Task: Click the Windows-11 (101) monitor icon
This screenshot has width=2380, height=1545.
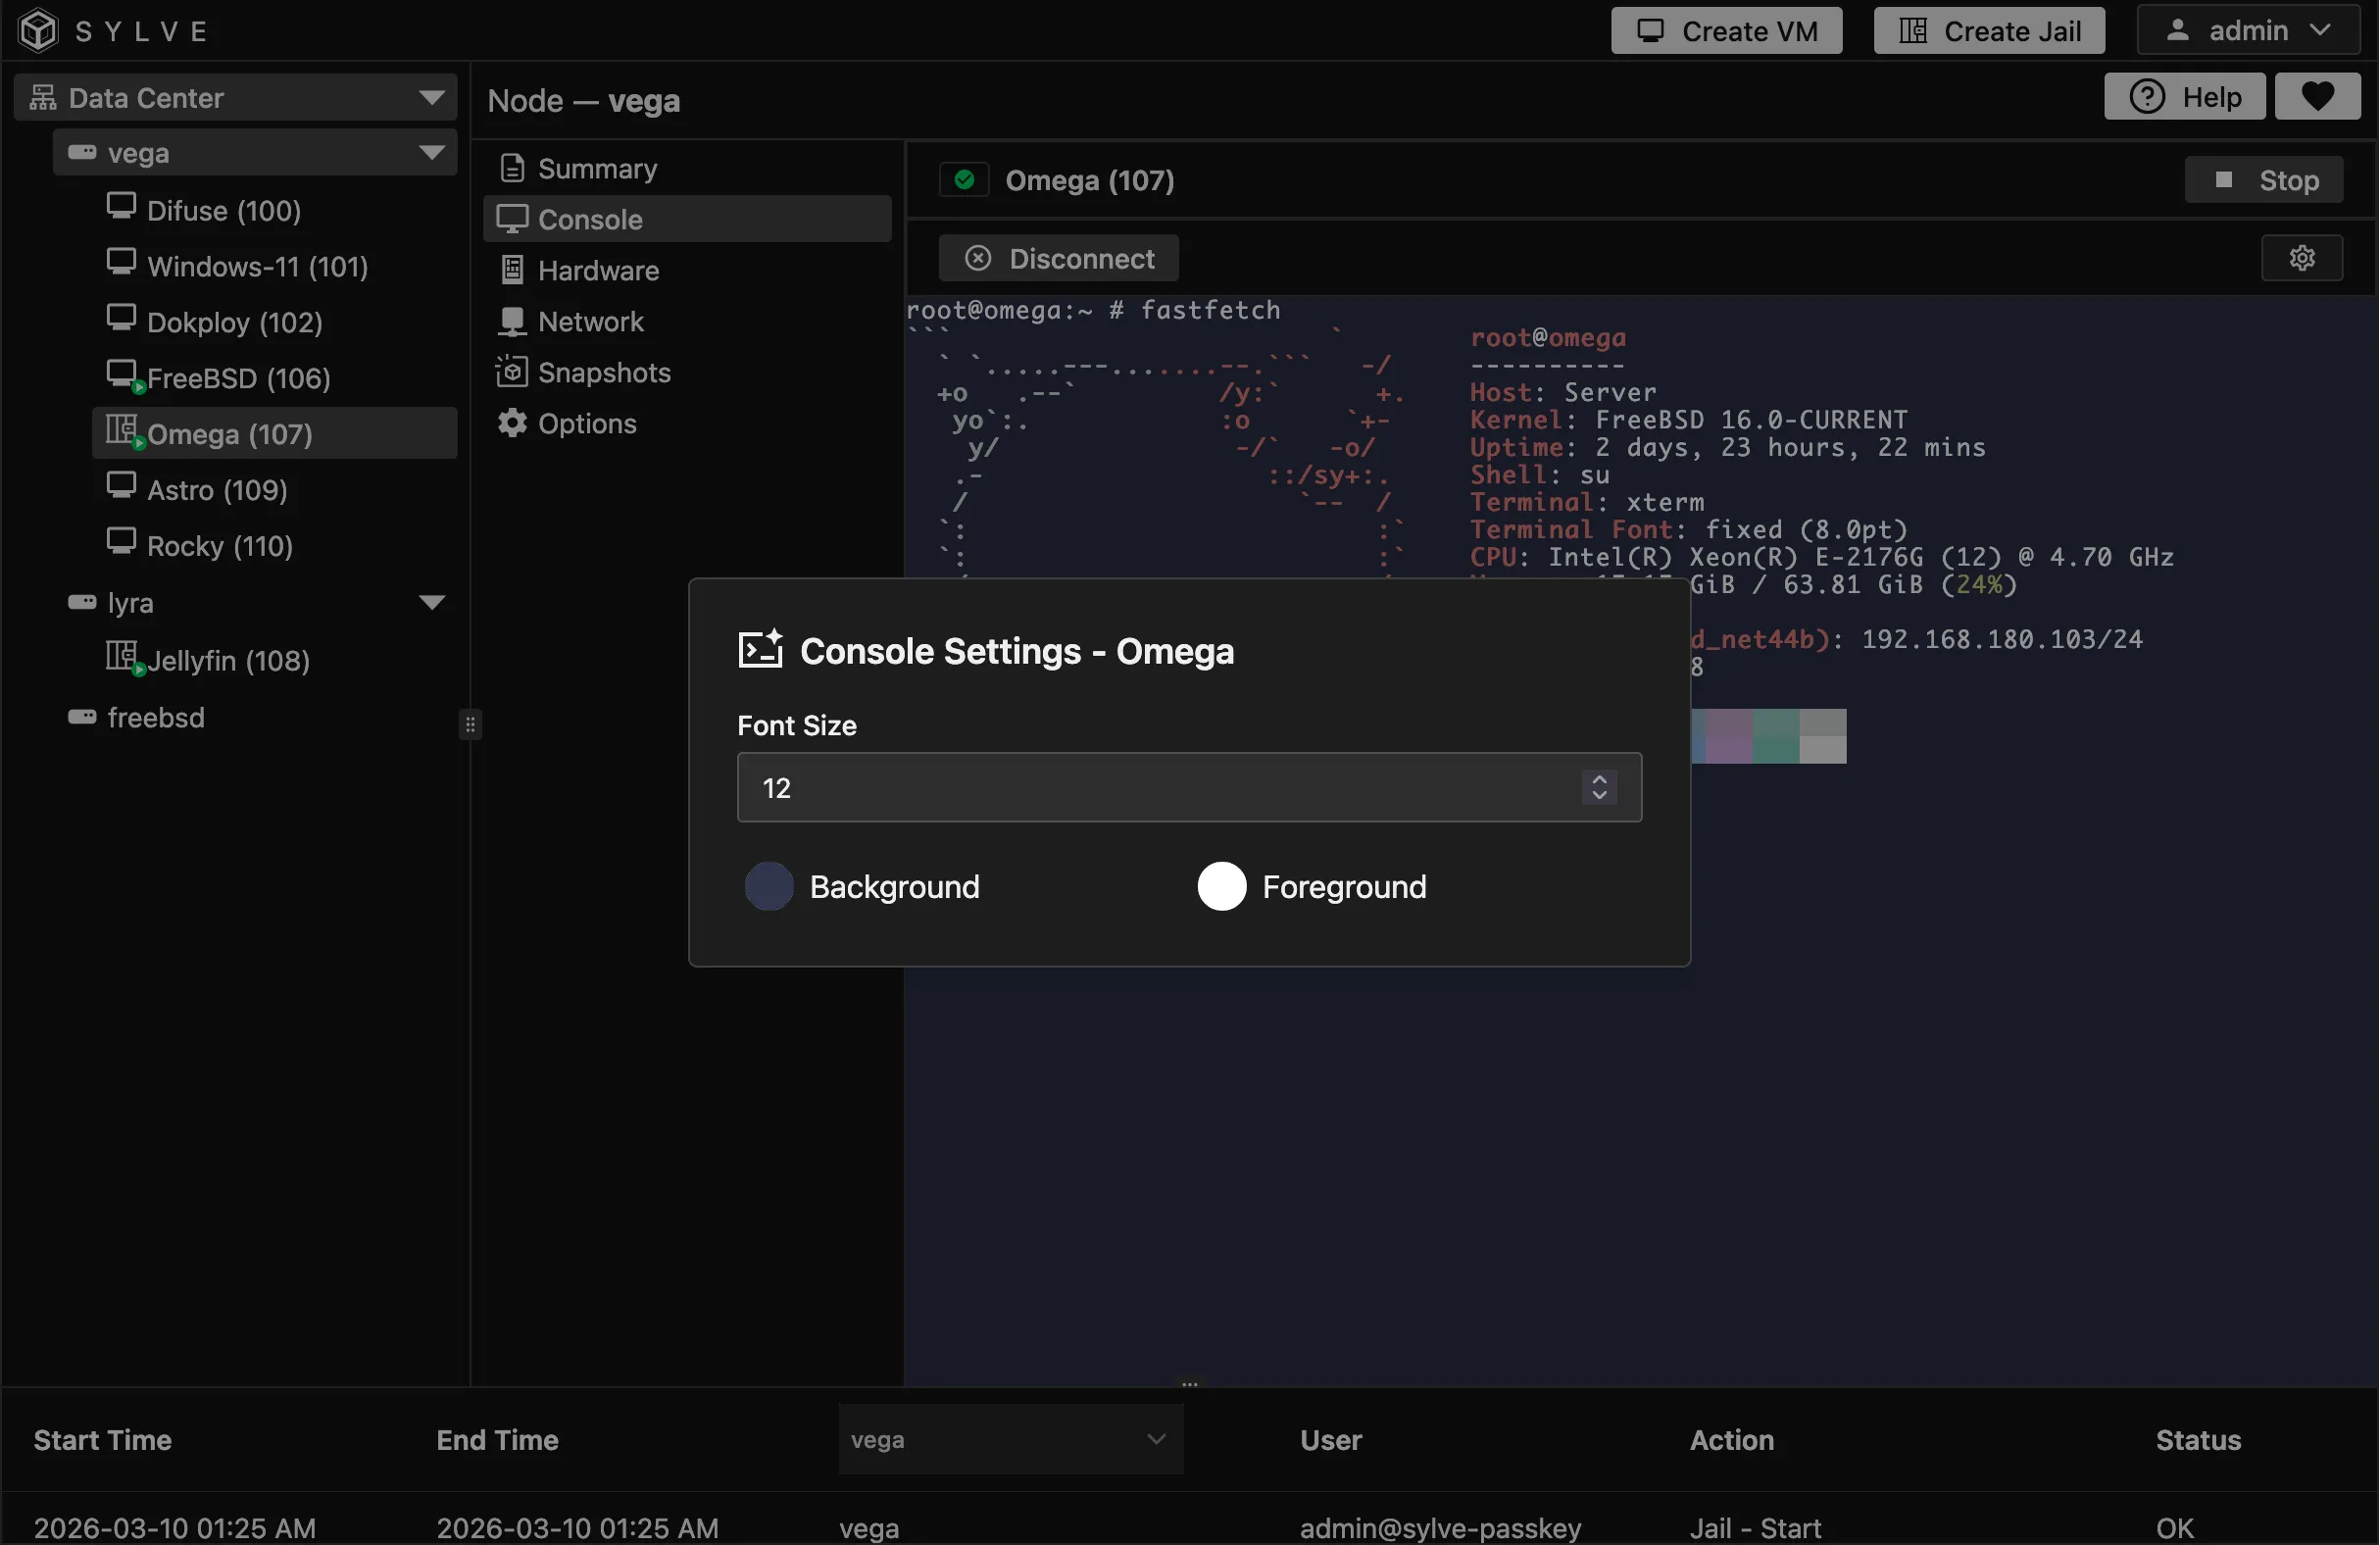Action: point(121,262)
